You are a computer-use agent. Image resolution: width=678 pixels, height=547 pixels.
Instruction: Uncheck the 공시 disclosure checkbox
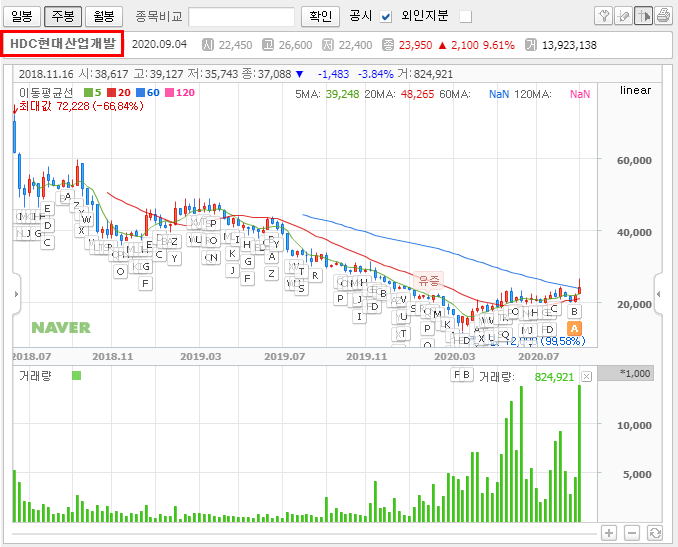(x=386, y=17)
